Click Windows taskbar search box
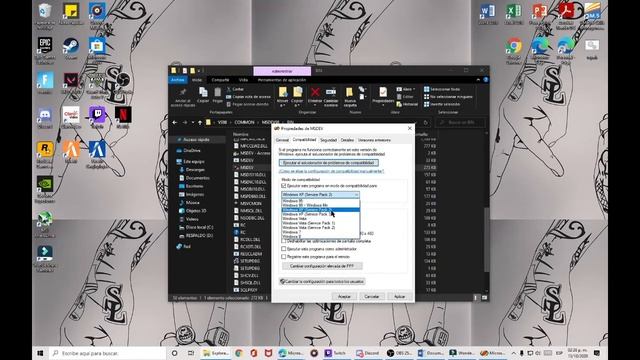The width and height of the screenshot is (640, 360). [x=108, y=353]
